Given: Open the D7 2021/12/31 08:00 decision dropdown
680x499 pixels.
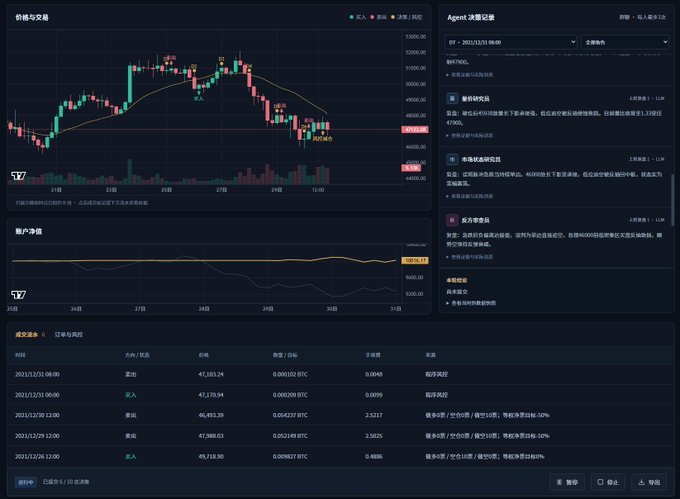Looking at the screenshot, I should (x=511, y=42).
